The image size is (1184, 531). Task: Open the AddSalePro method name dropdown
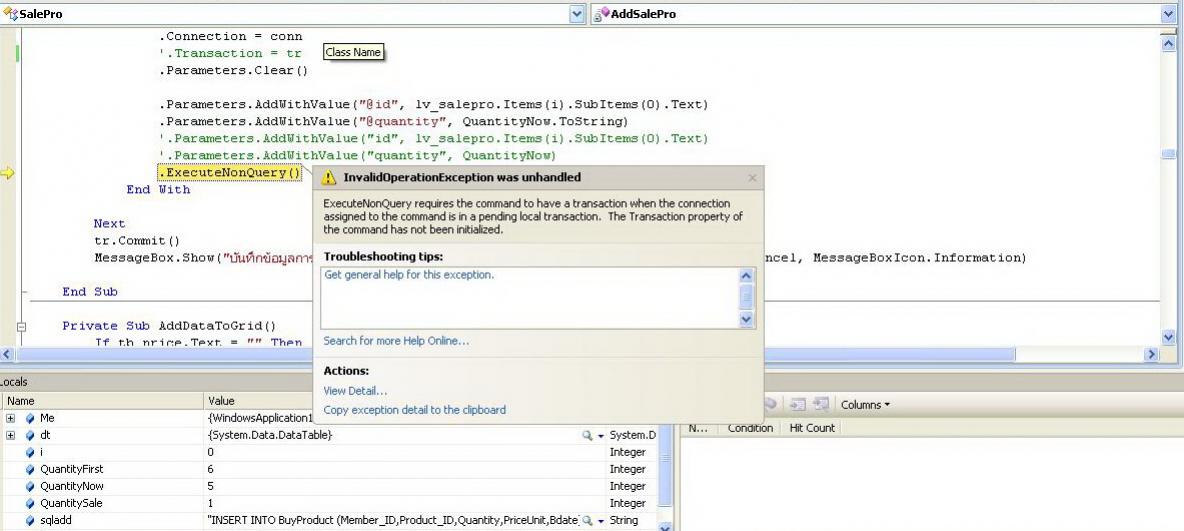coord(1168,14)
